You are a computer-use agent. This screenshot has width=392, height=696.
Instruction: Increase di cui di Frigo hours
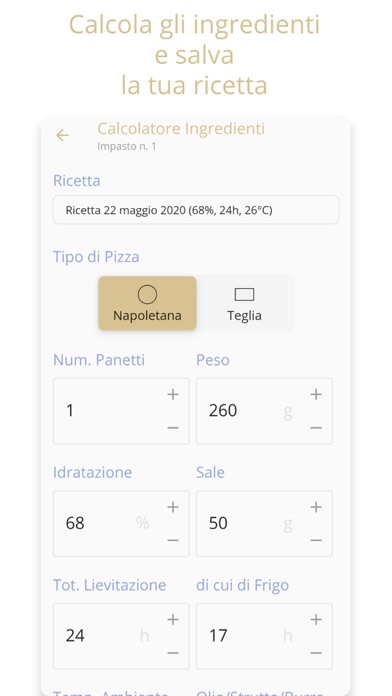click(316, 620)
